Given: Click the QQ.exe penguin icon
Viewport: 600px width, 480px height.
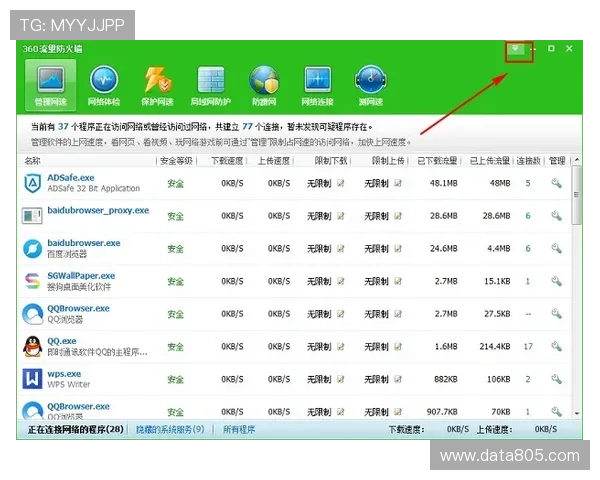Looking at the screenshot, I should coord(33,346).
